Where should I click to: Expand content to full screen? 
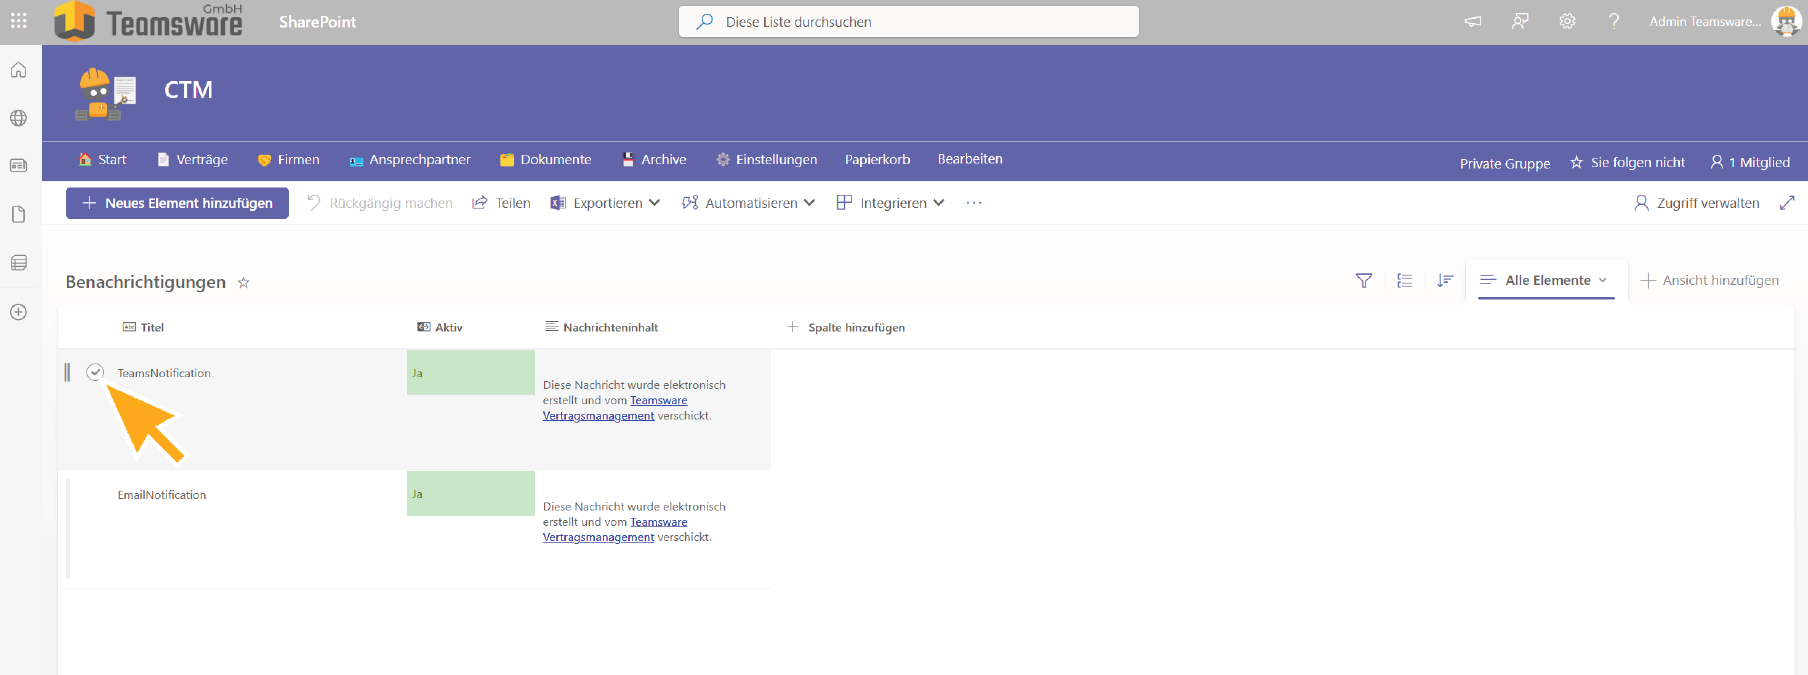click(x=1787, y=203)
